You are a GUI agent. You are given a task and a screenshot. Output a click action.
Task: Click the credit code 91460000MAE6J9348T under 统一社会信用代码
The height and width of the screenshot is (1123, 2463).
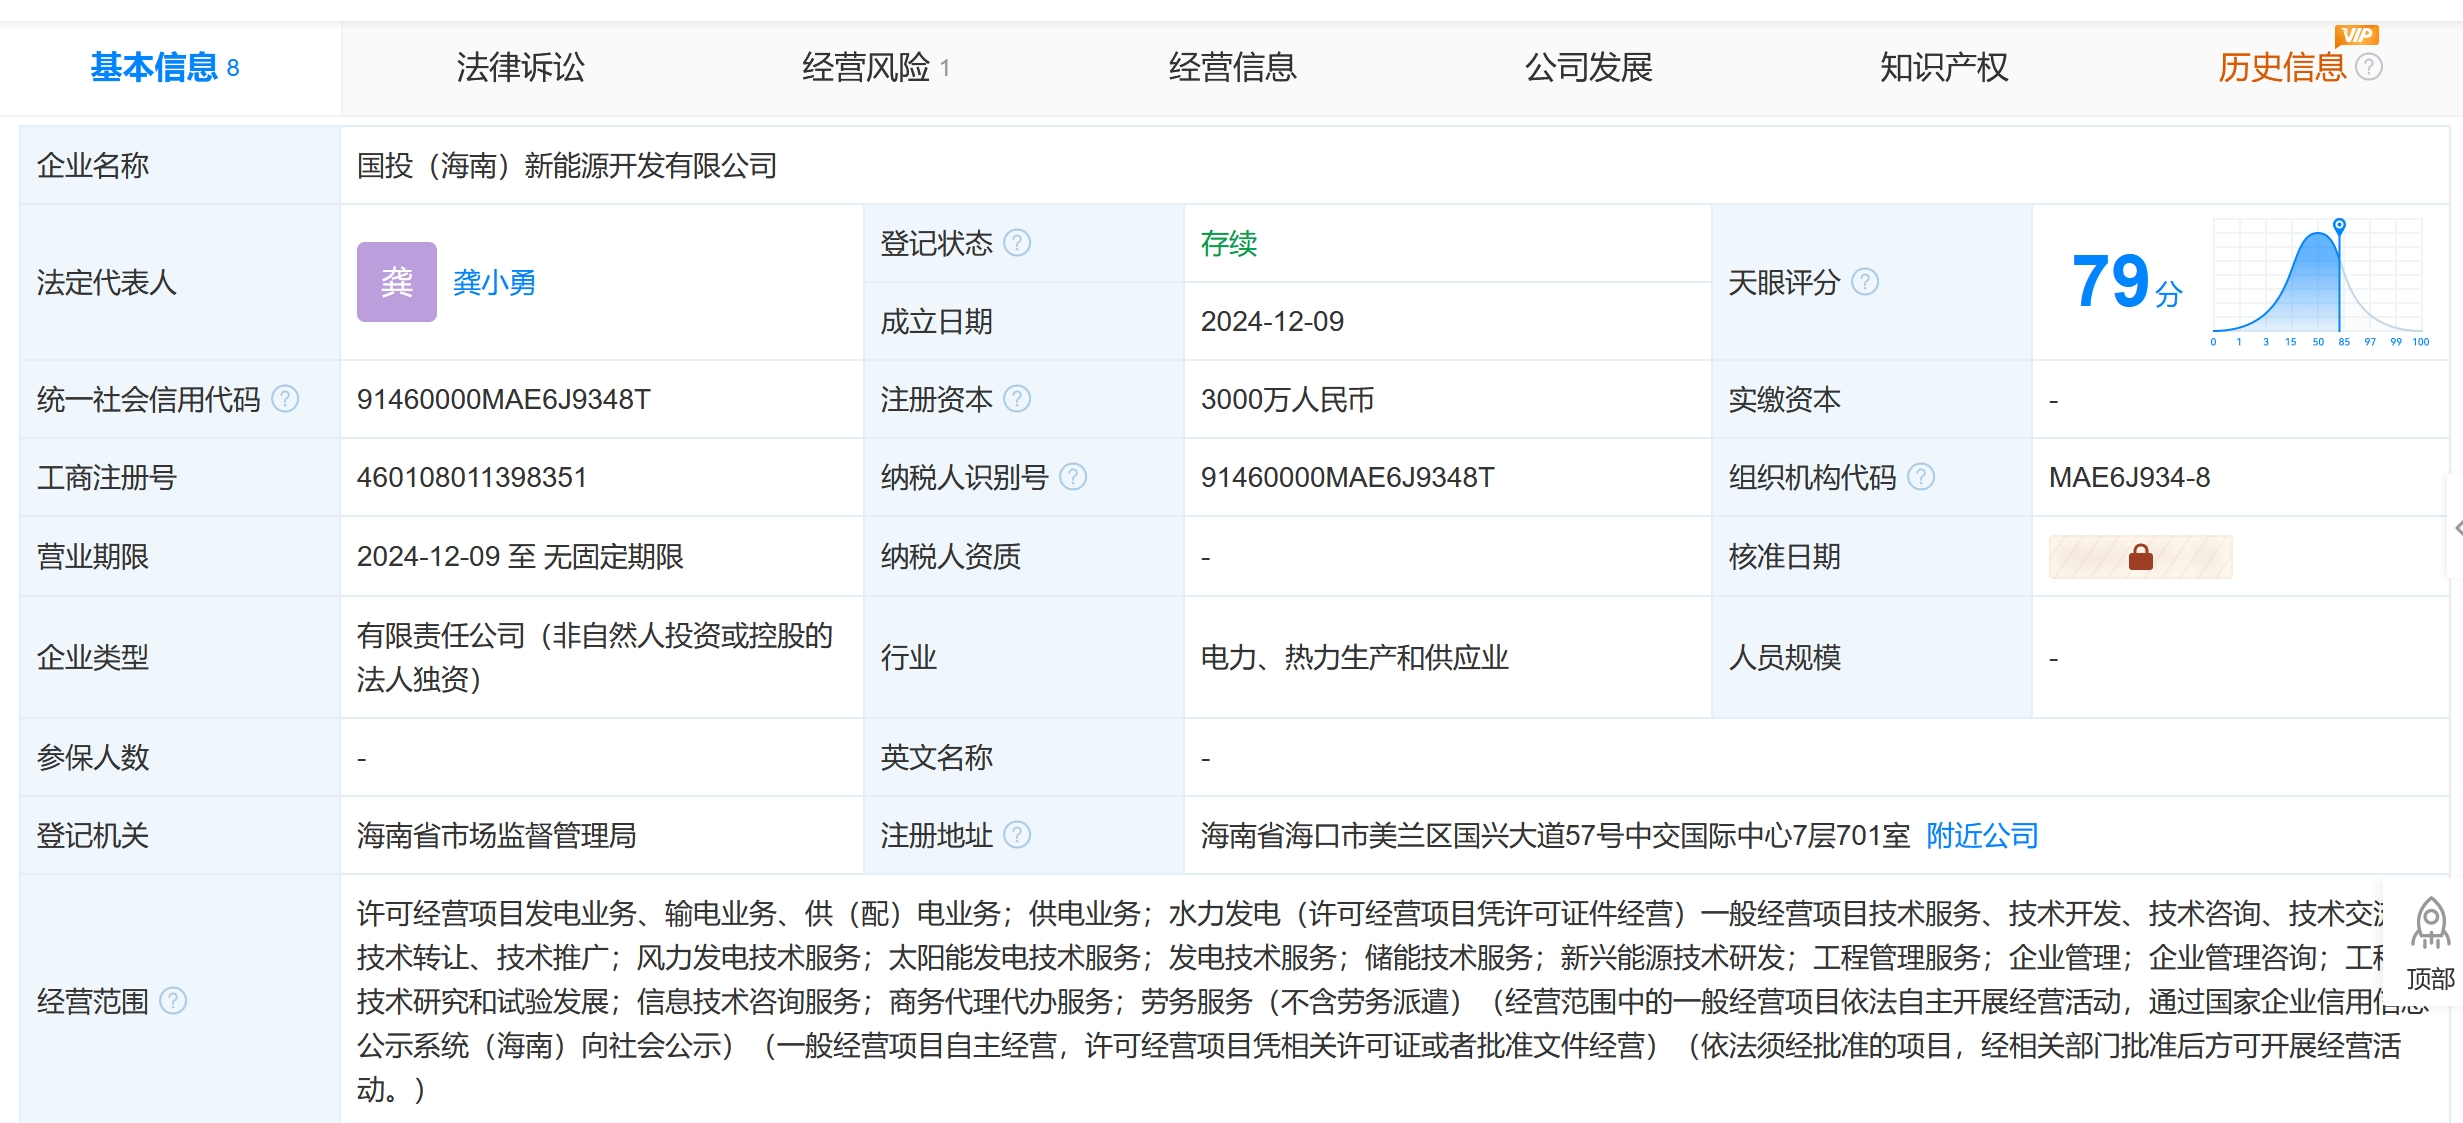point(504,399)
